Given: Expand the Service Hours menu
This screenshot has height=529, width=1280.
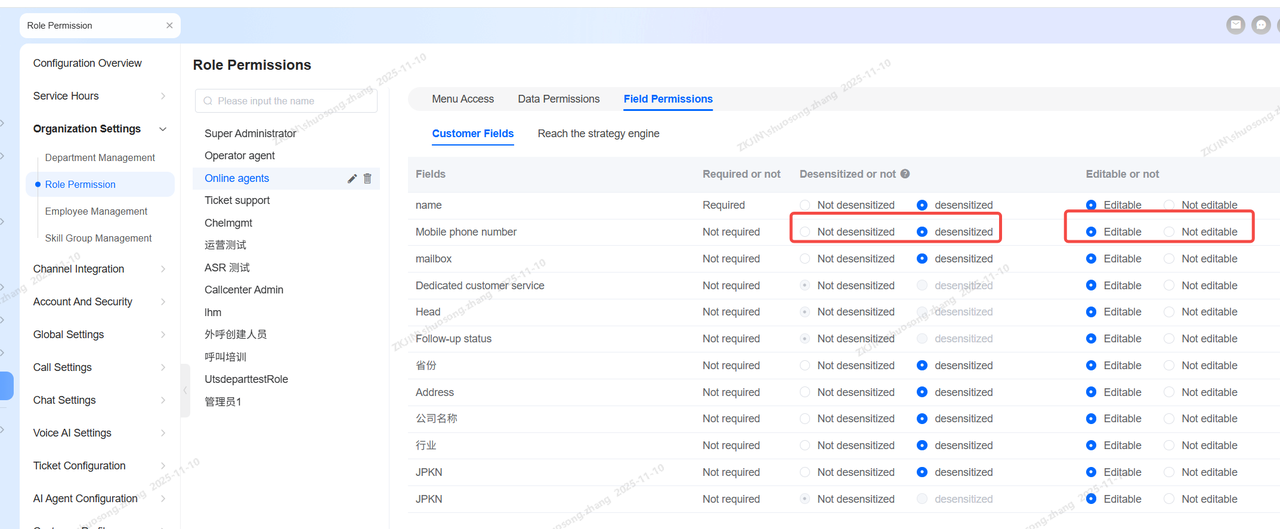Looking at the screenshot, I should pyautogui.click(x=163, y=96).
